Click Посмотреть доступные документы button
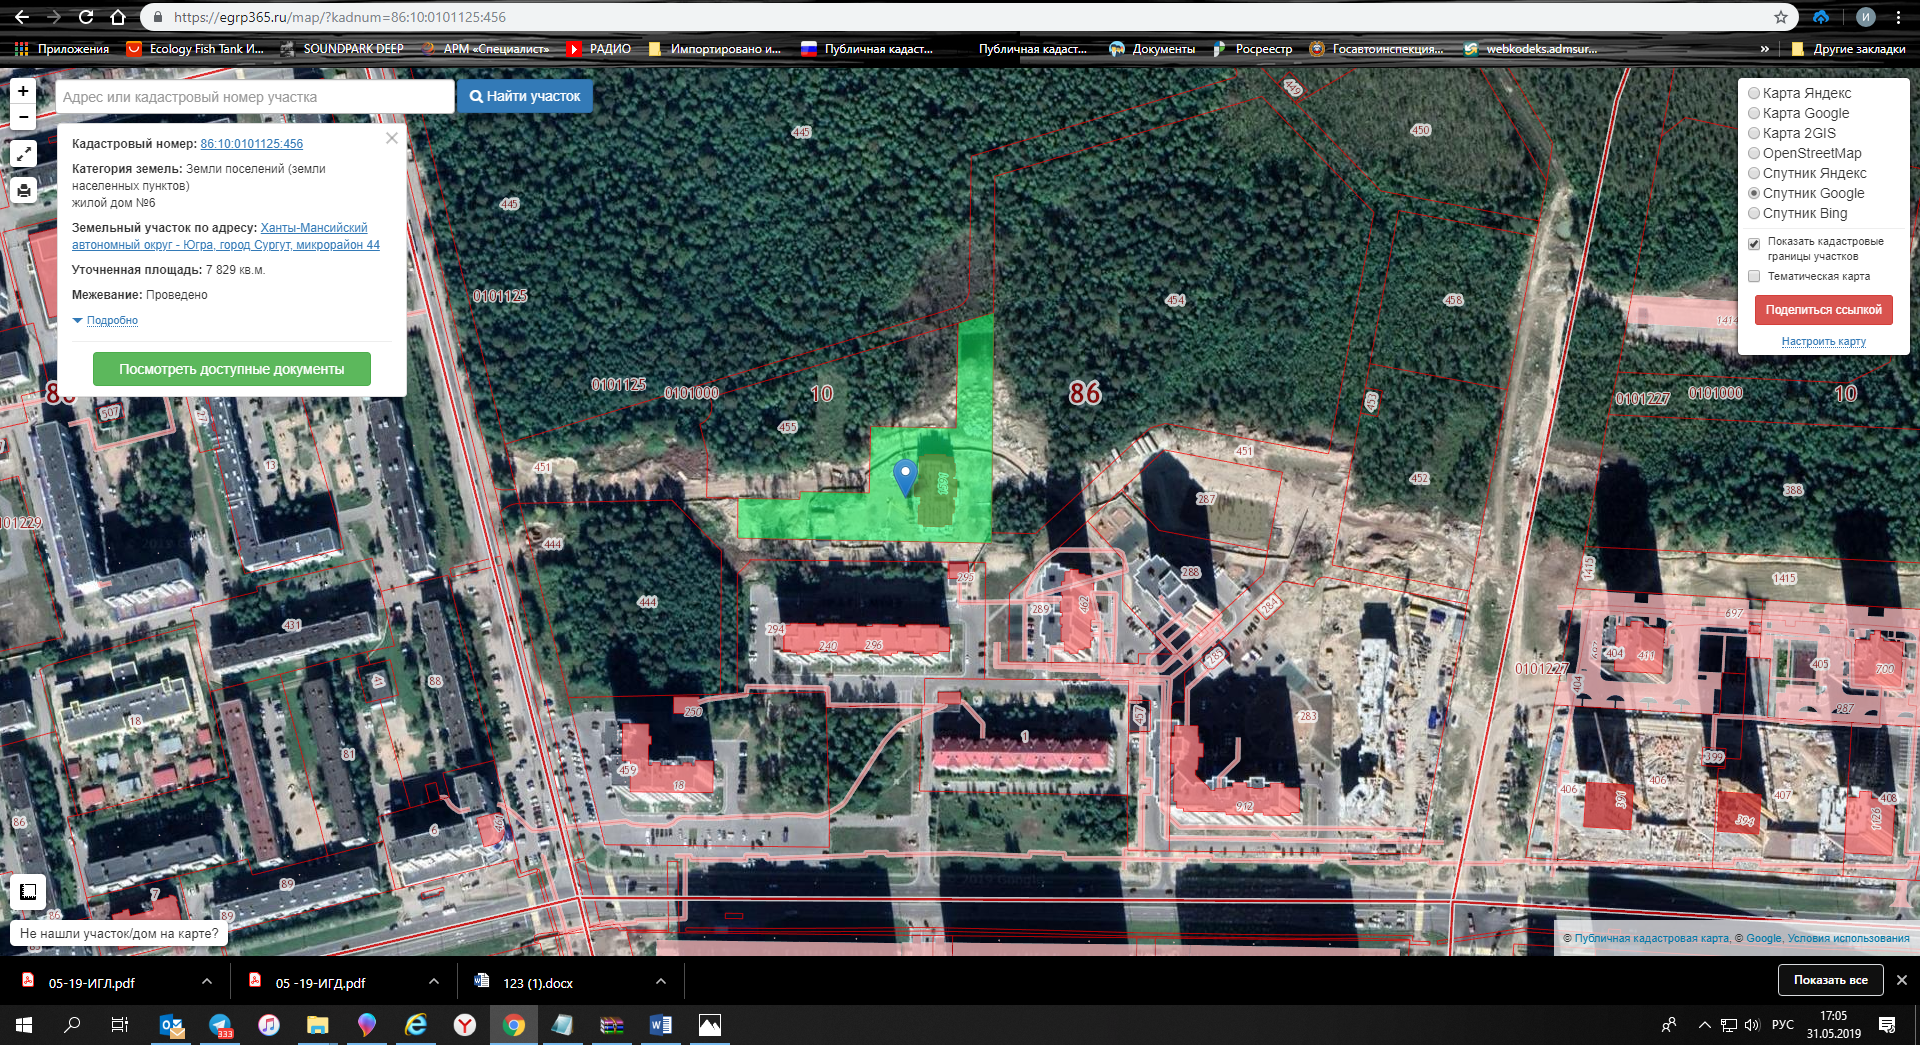Image resolution: width=1920 pixels, height=1045 pixels. 231,369
